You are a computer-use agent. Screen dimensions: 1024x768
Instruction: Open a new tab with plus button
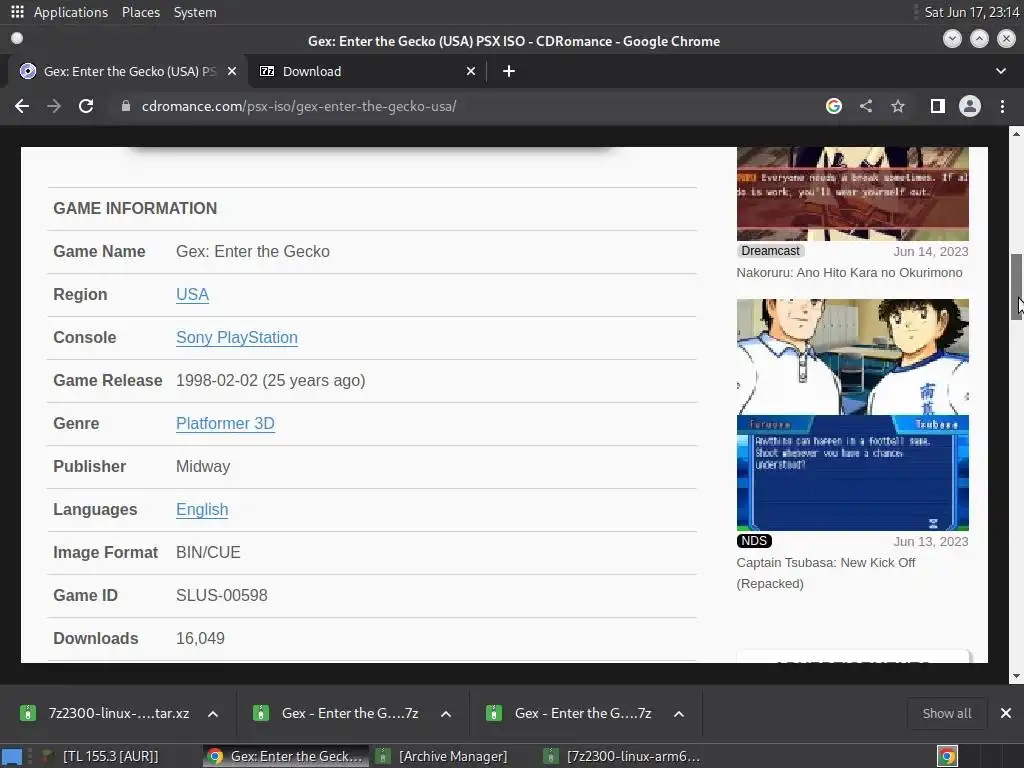(x=509, y=71)
